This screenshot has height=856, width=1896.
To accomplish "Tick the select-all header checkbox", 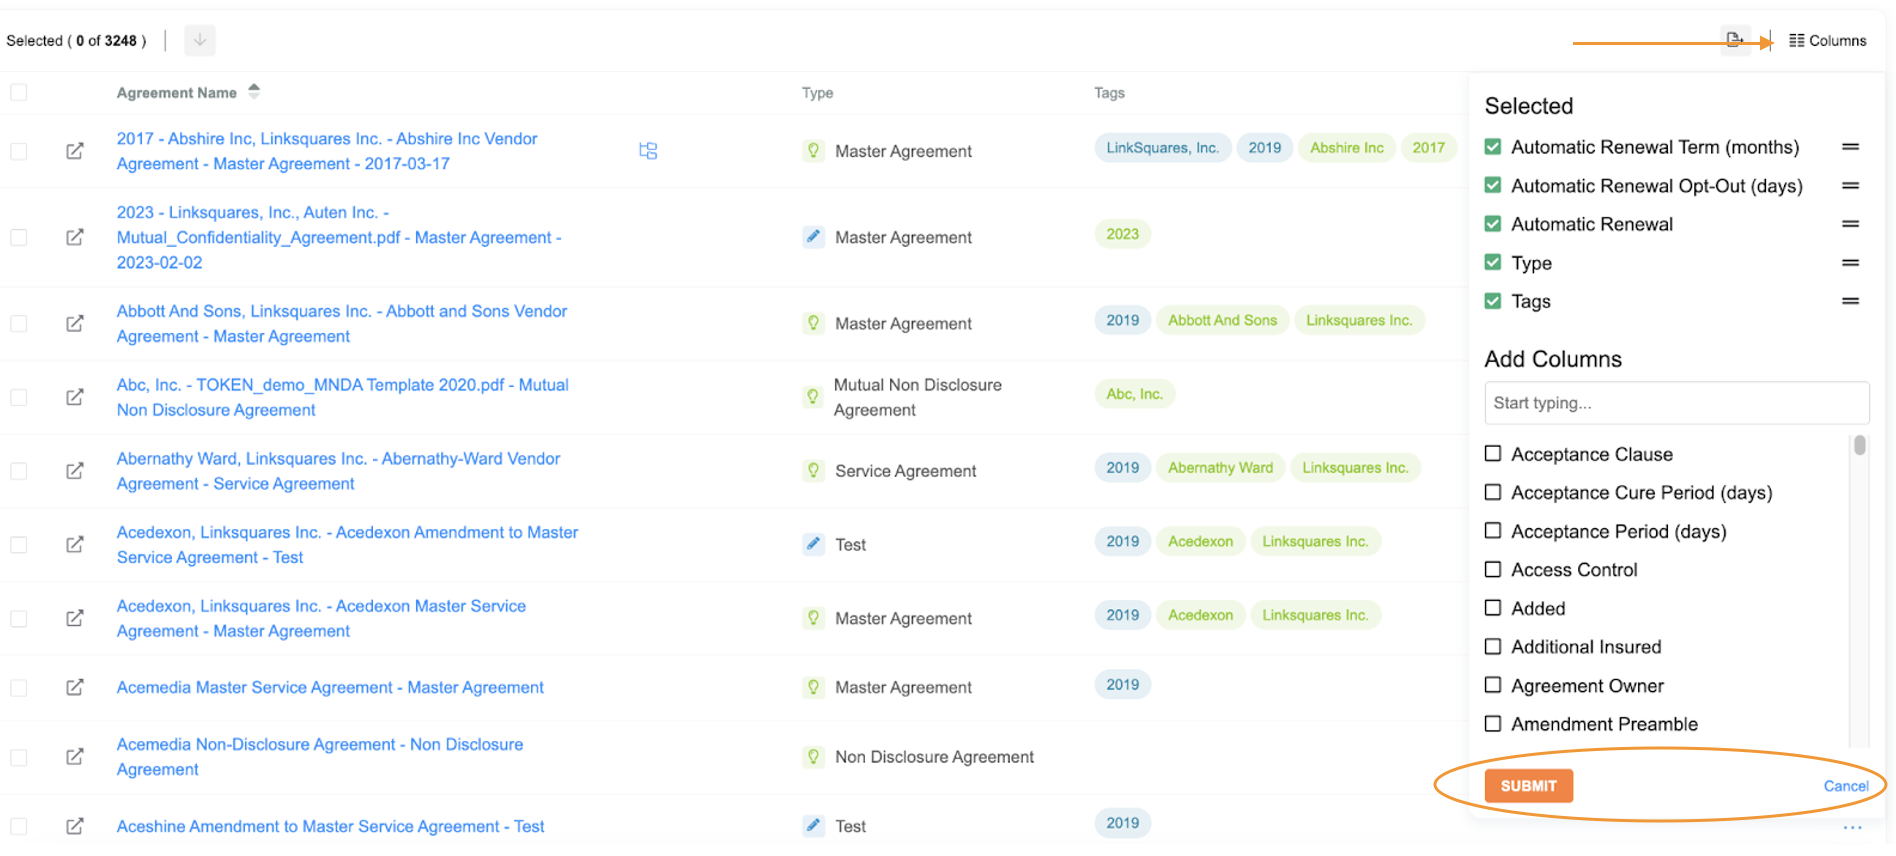I will pos(19,93).
